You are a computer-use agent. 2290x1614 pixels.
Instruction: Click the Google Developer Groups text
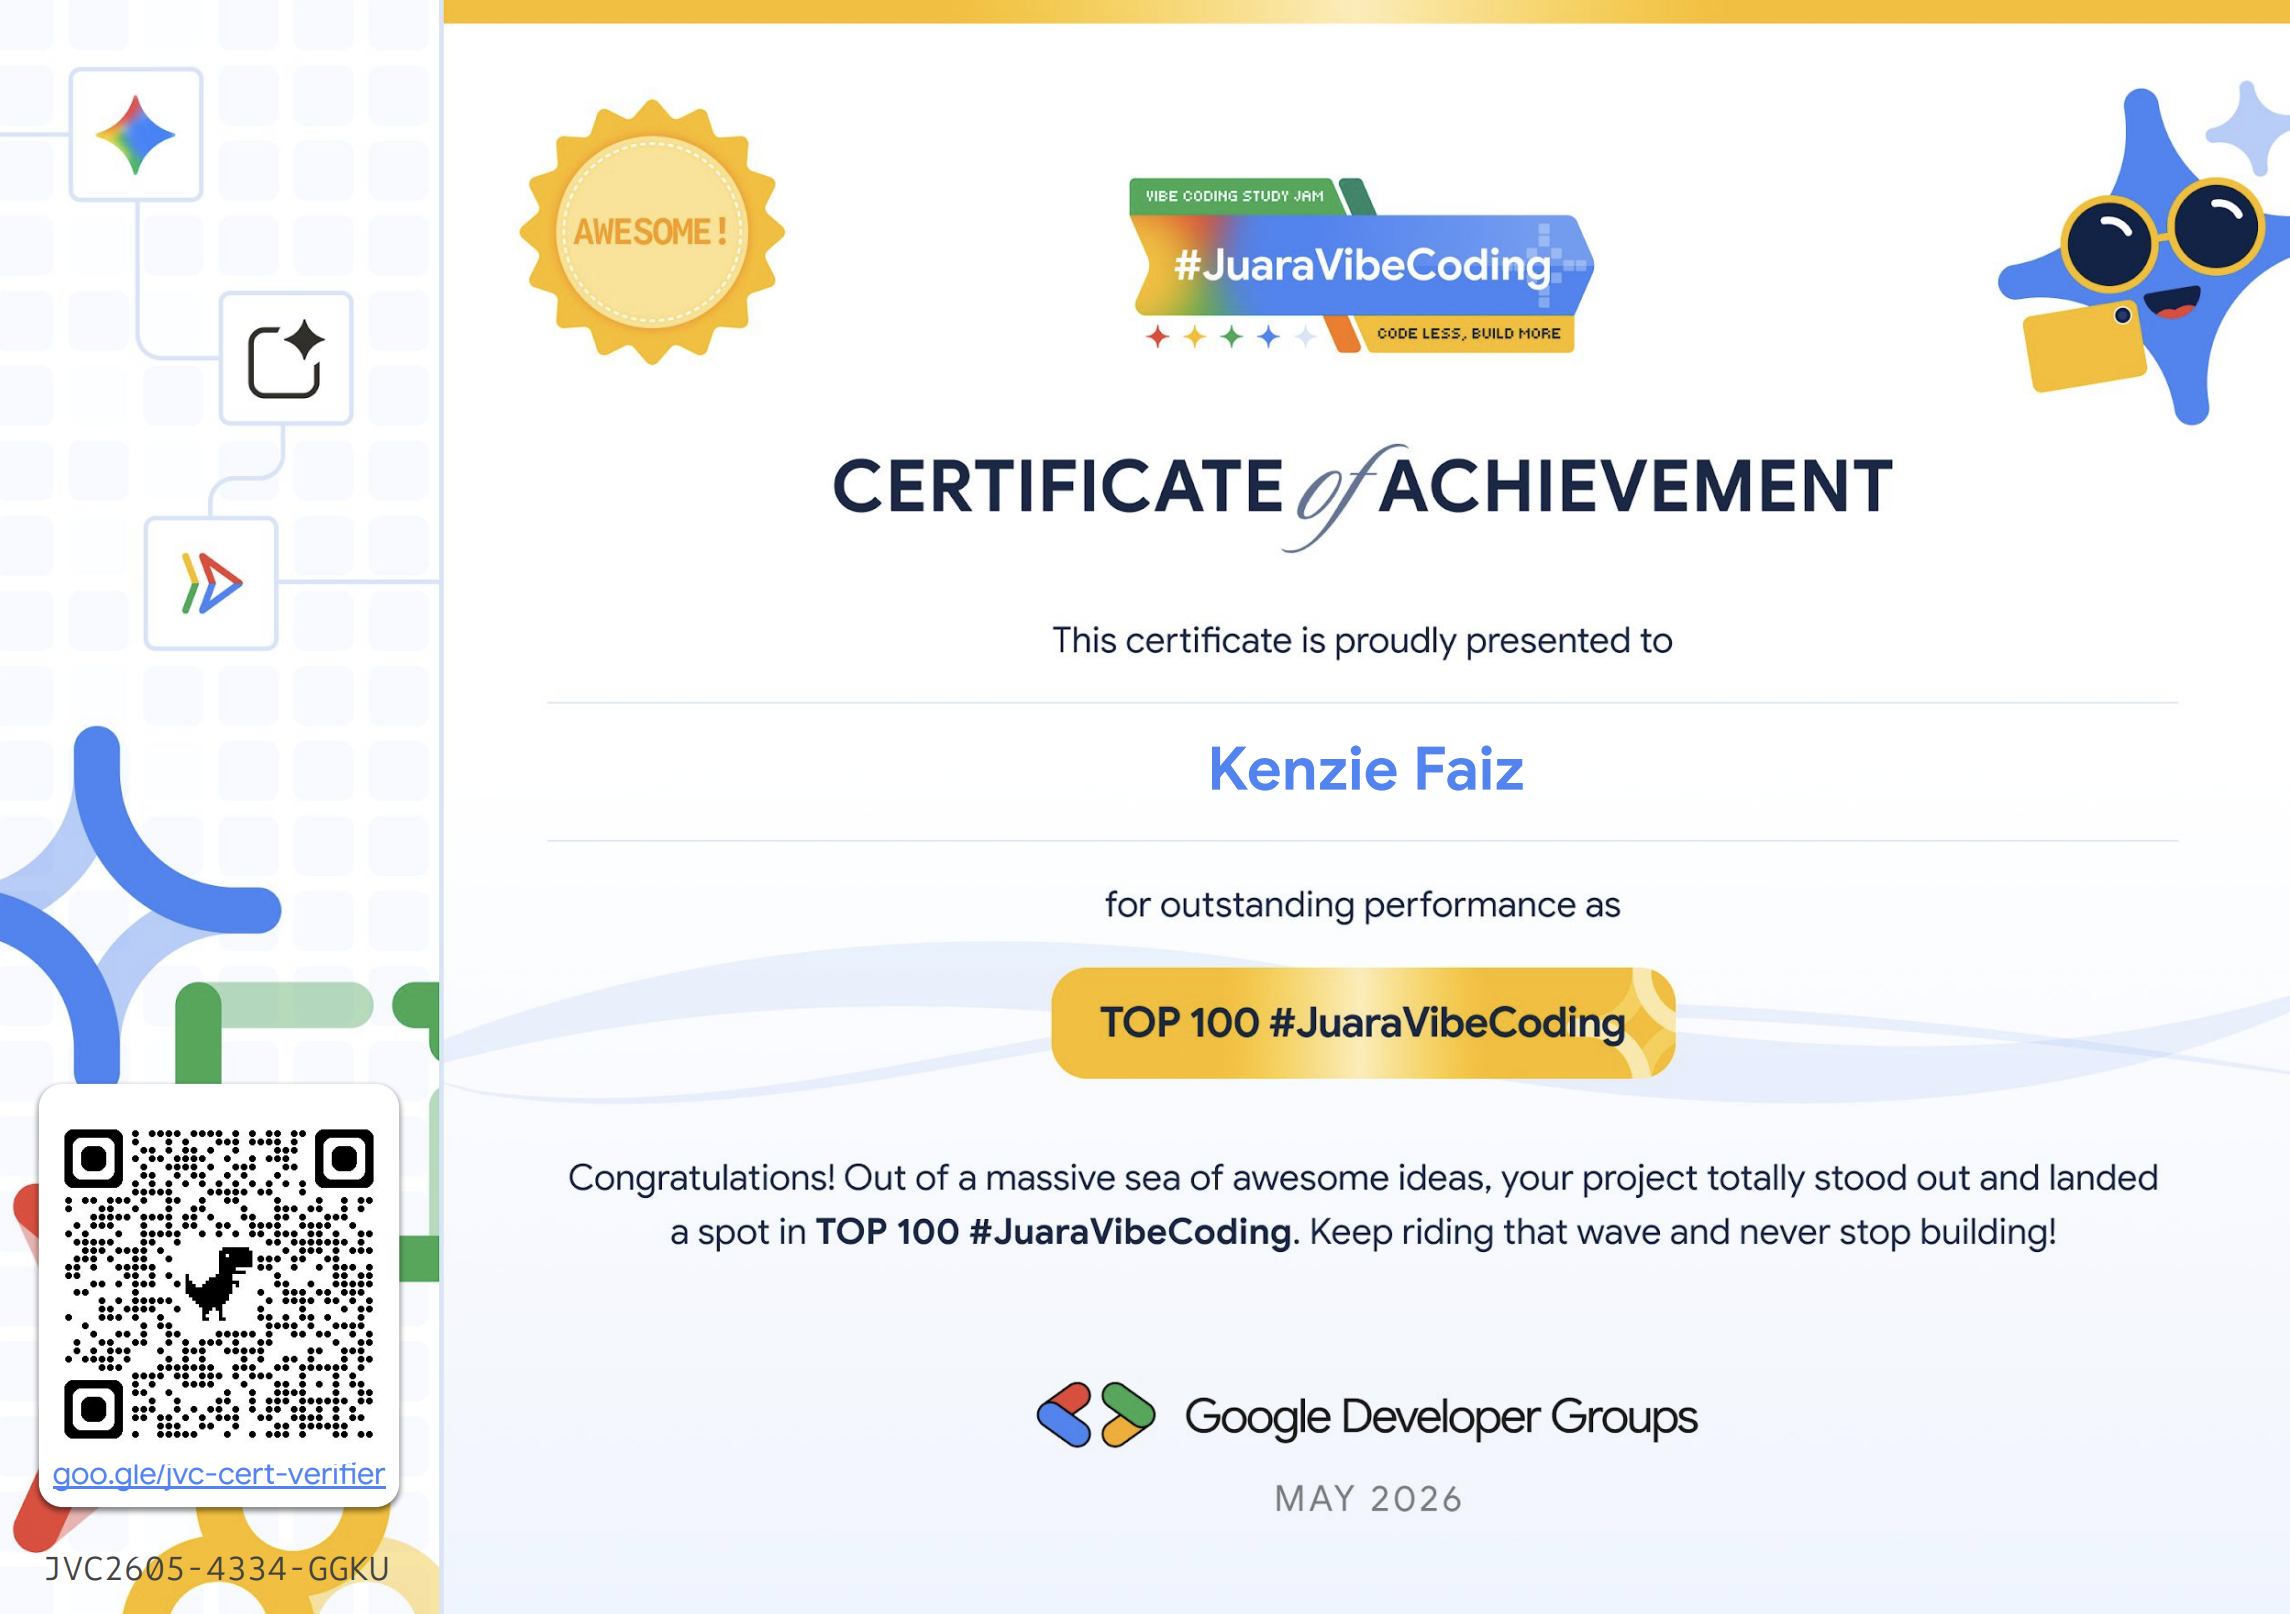1441,1417
